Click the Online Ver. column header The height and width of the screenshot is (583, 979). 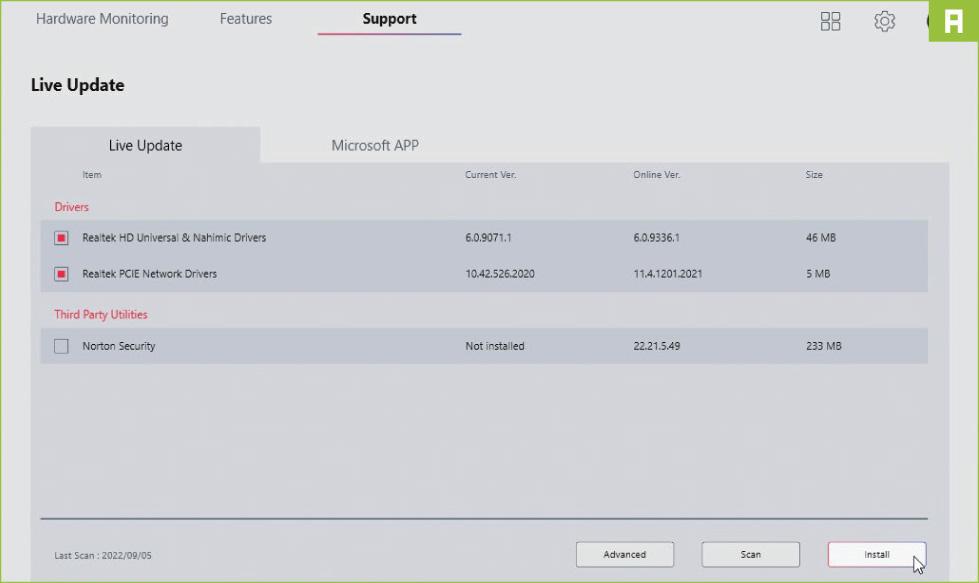pyautogui.click(x=657, y=175)
